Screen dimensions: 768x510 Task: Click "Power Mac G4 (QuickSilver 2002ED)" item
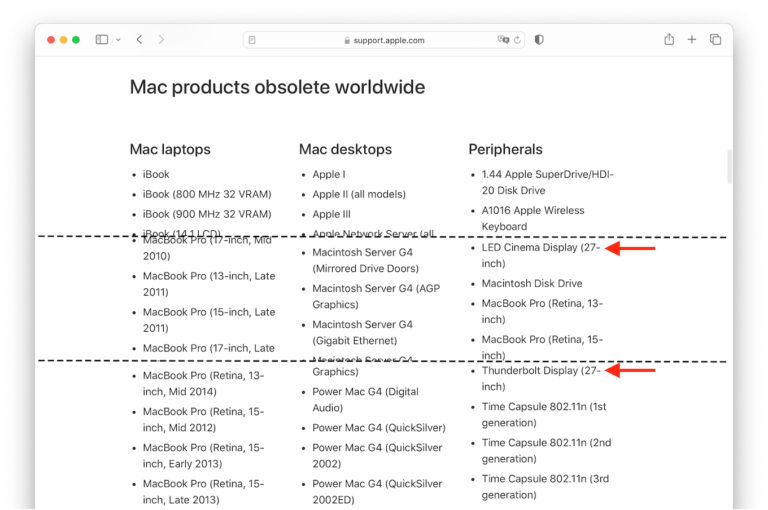click(x=377, y=492)
